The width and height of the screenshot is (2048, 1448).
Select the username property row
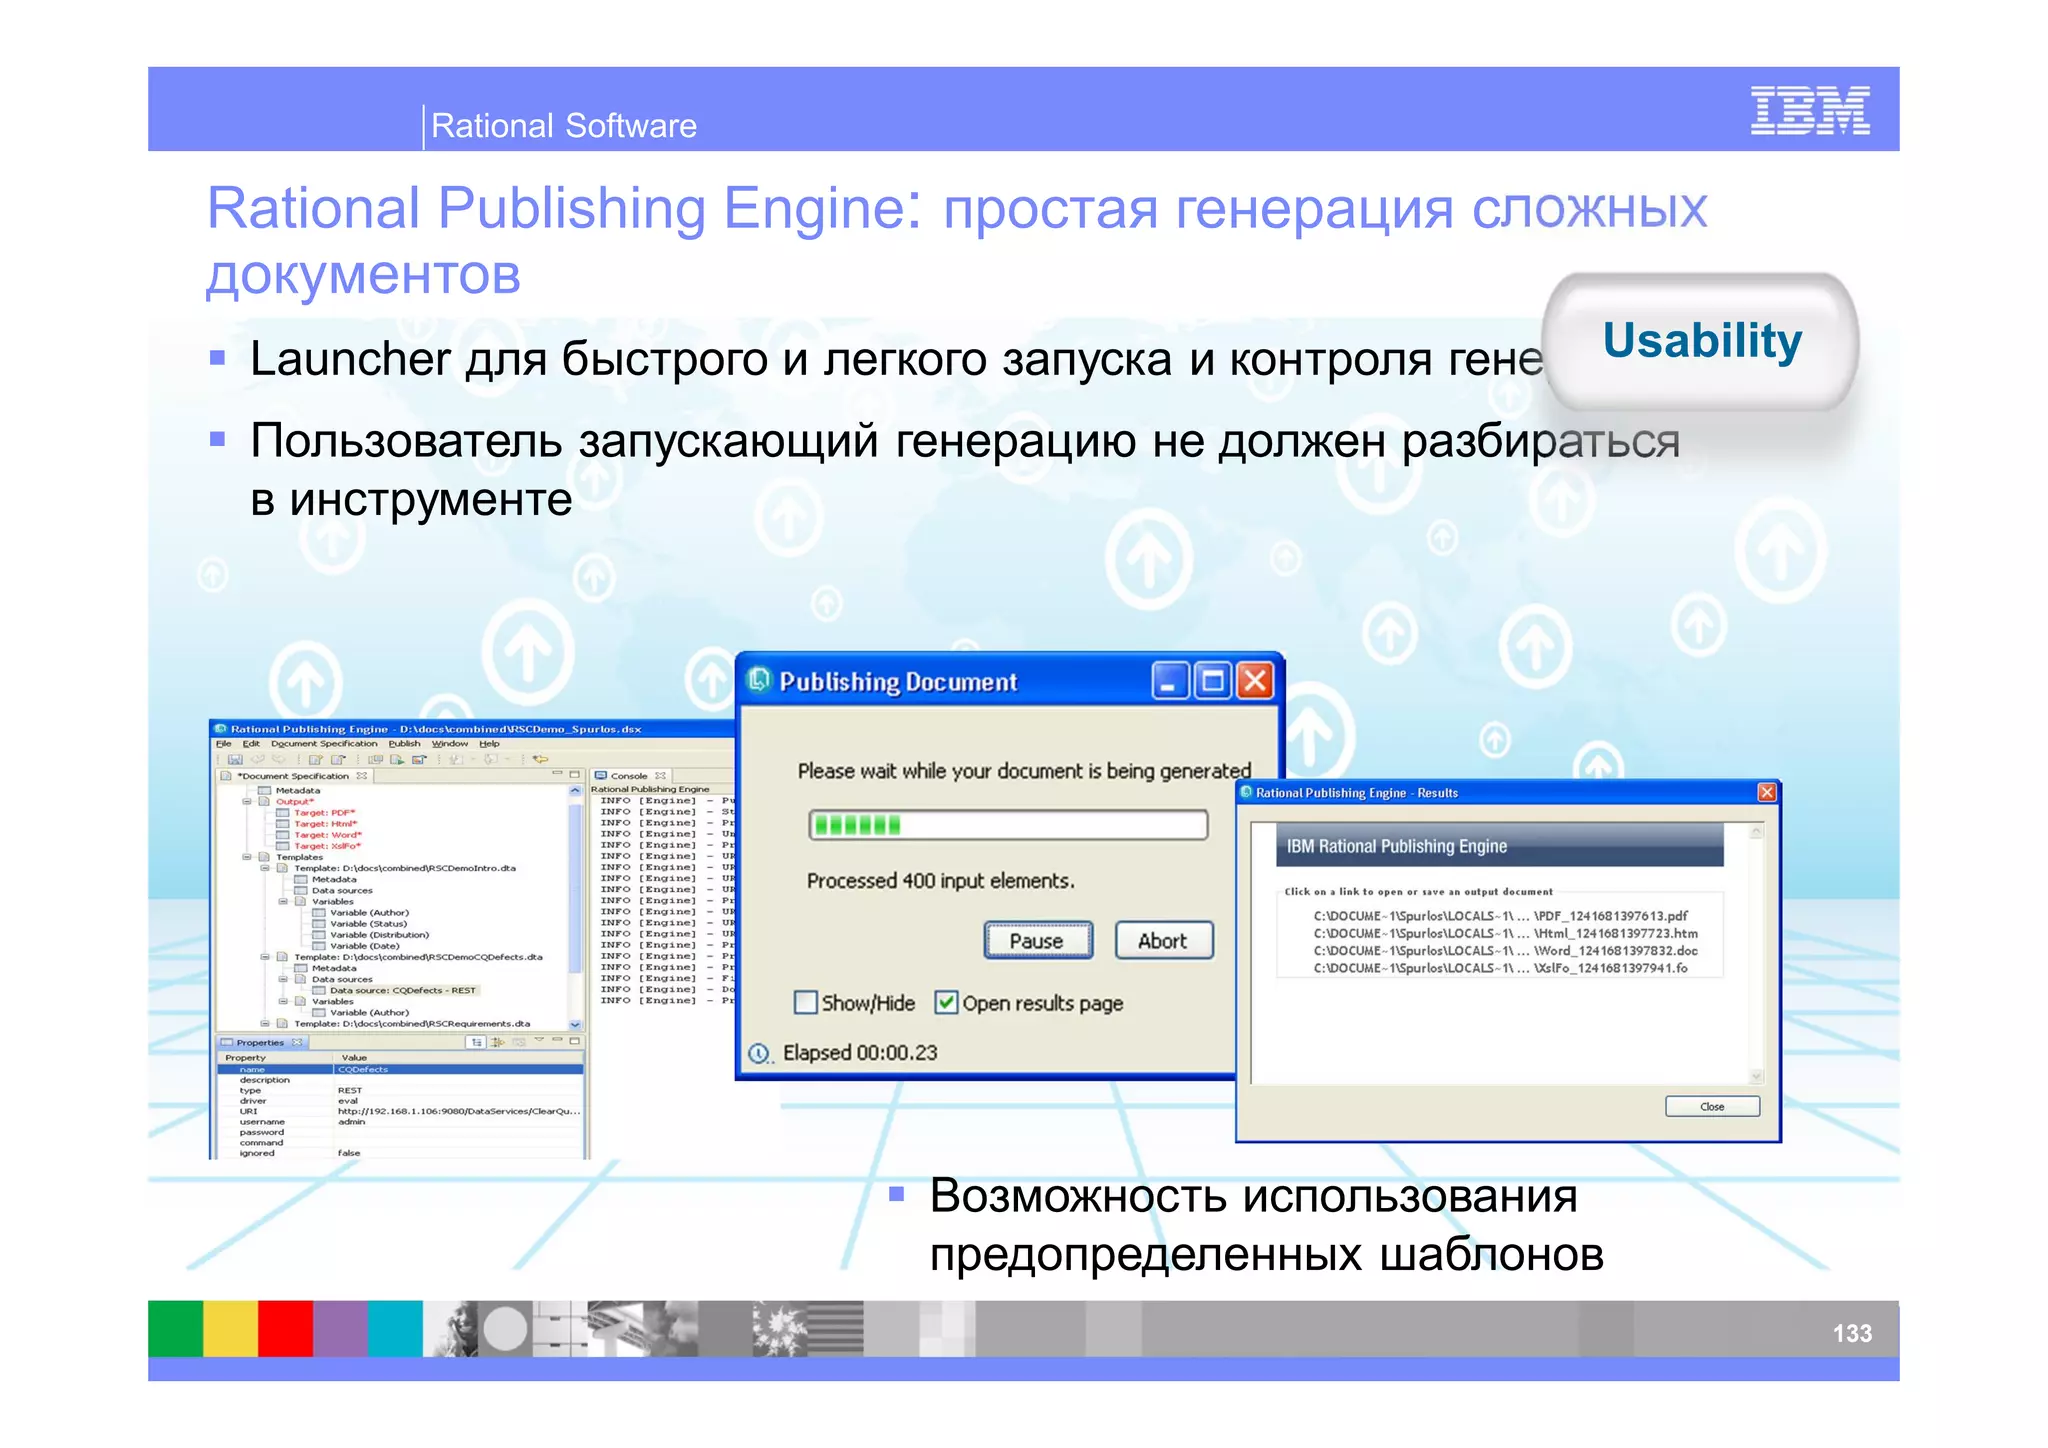pyautogui.click(x=400, y=1122)
